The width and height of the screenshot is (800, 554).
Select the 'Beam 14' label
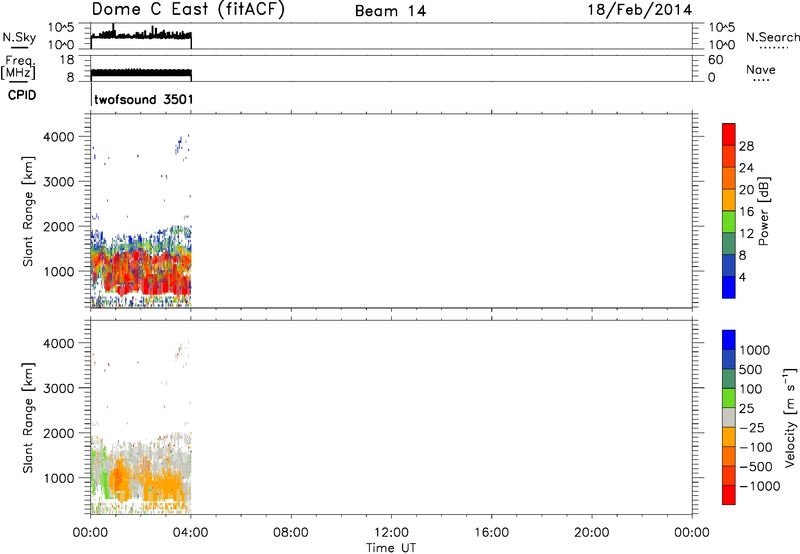[390, 11]
